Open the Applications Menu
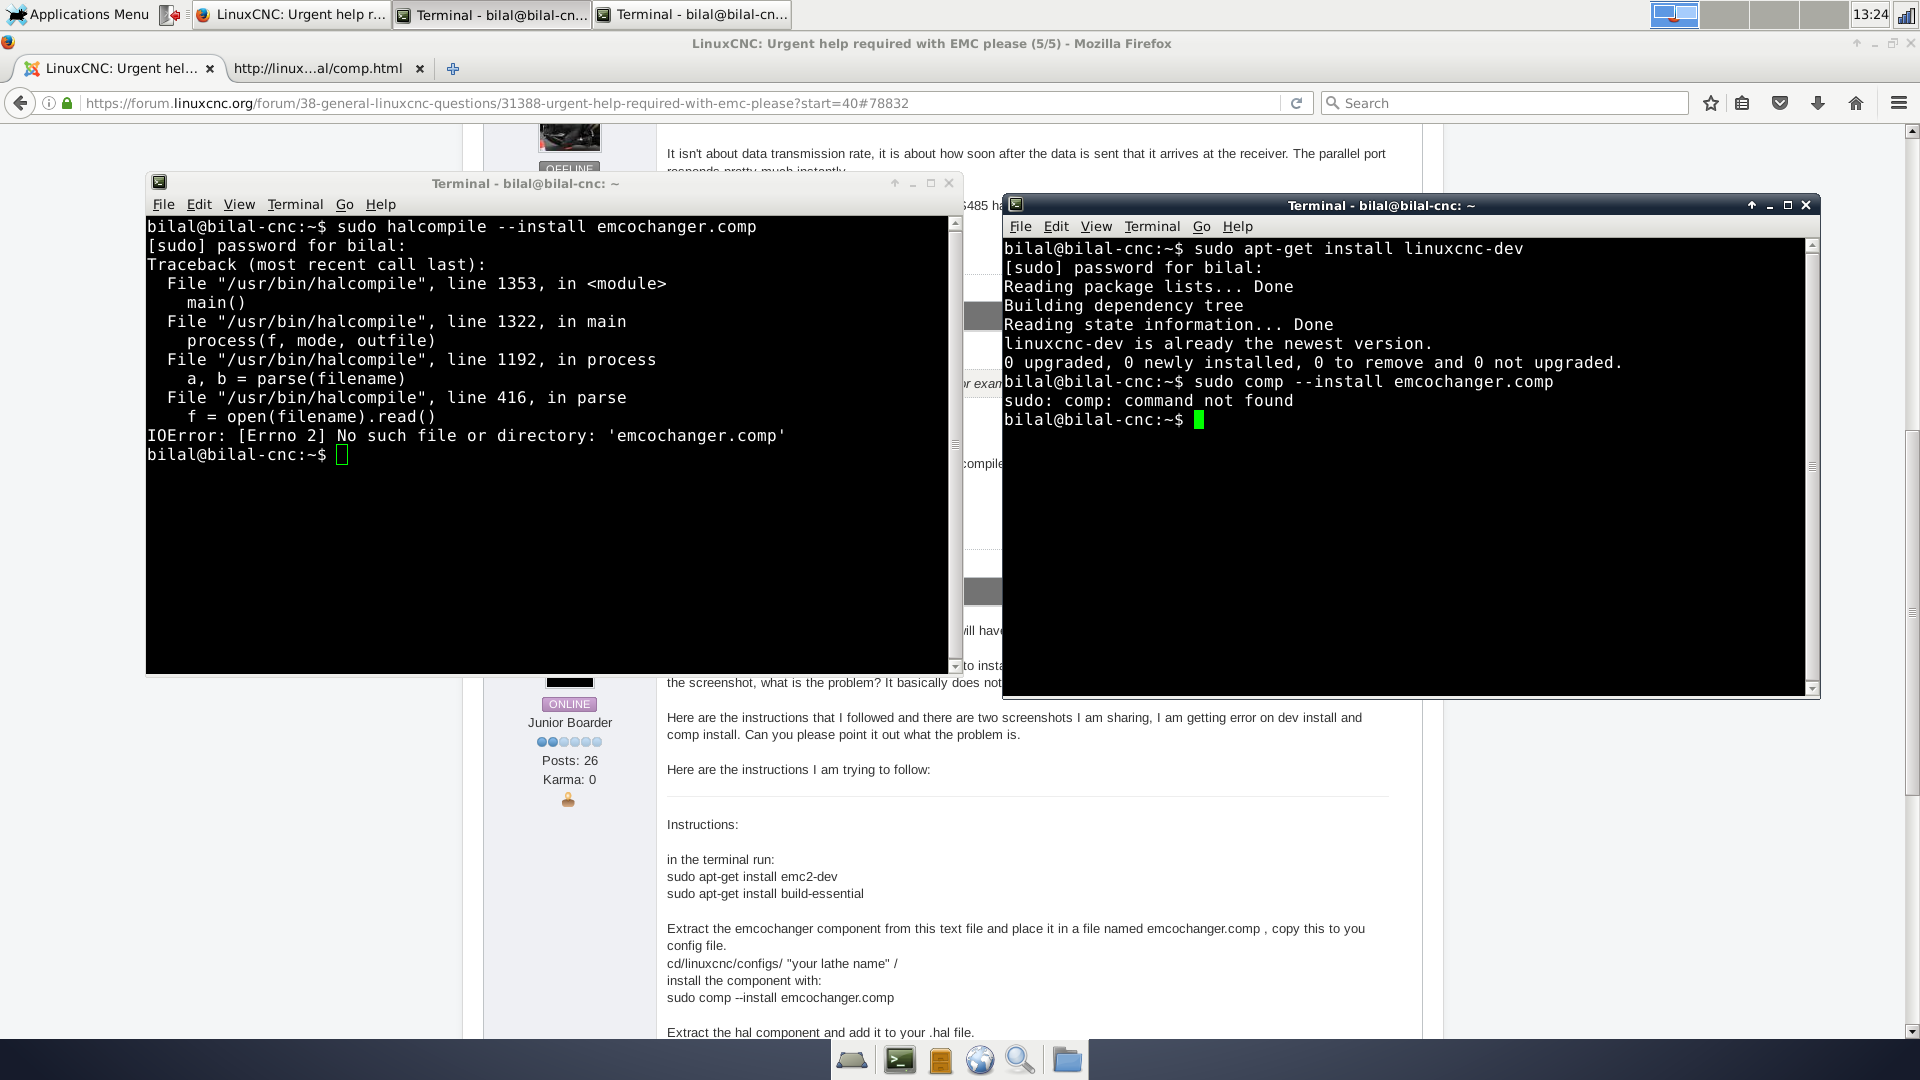Image resolution: width=1920 pixels, height=1080 pixels. [78, 14]
